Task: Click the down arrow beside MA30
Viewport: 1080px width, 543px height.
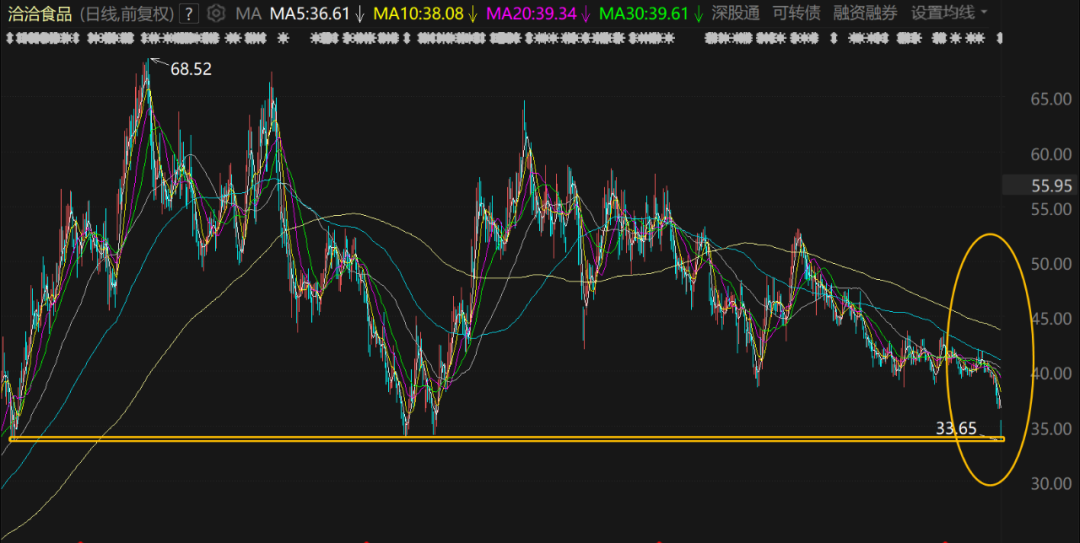Action: click(699, 14)
